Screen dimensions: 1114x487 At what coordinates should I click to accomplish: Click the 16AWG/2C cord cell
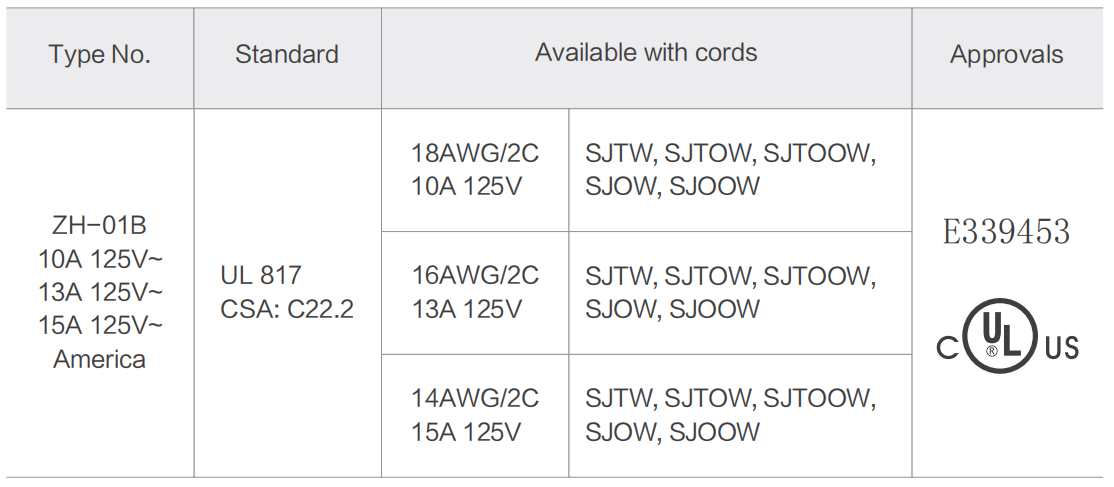click(x=475, y=293)
